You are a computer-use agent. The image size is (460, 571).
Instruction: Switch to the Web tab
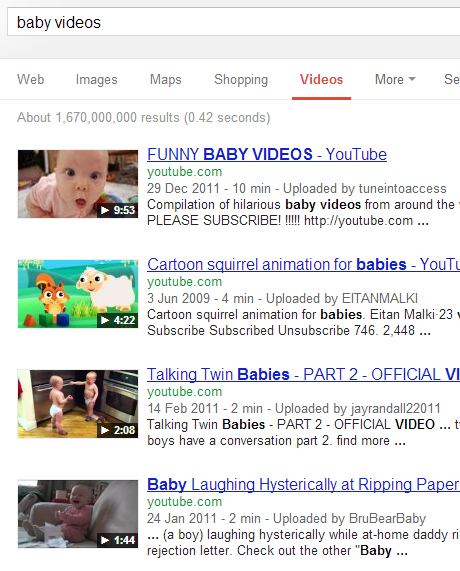[31, 79]
